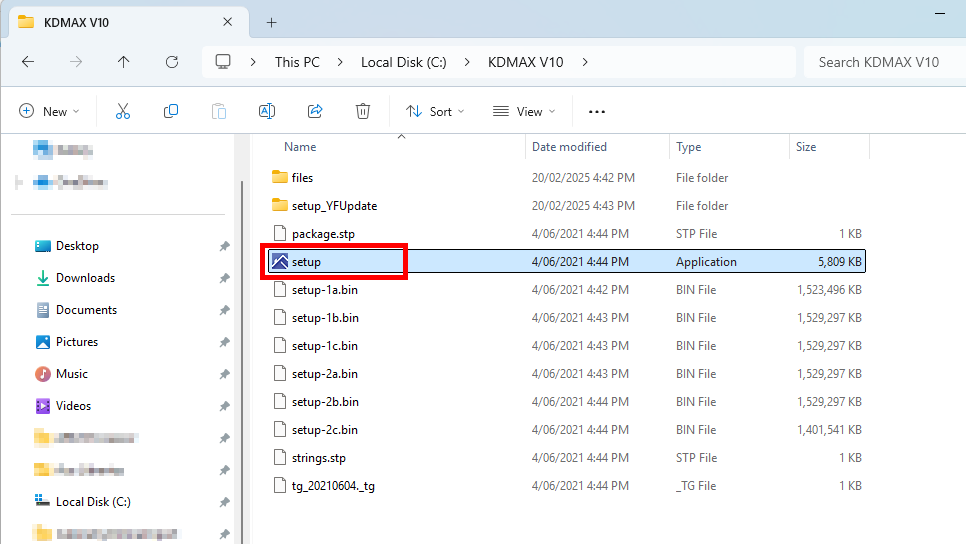Select the setup-1c.bin file

[x=567, y=346]
